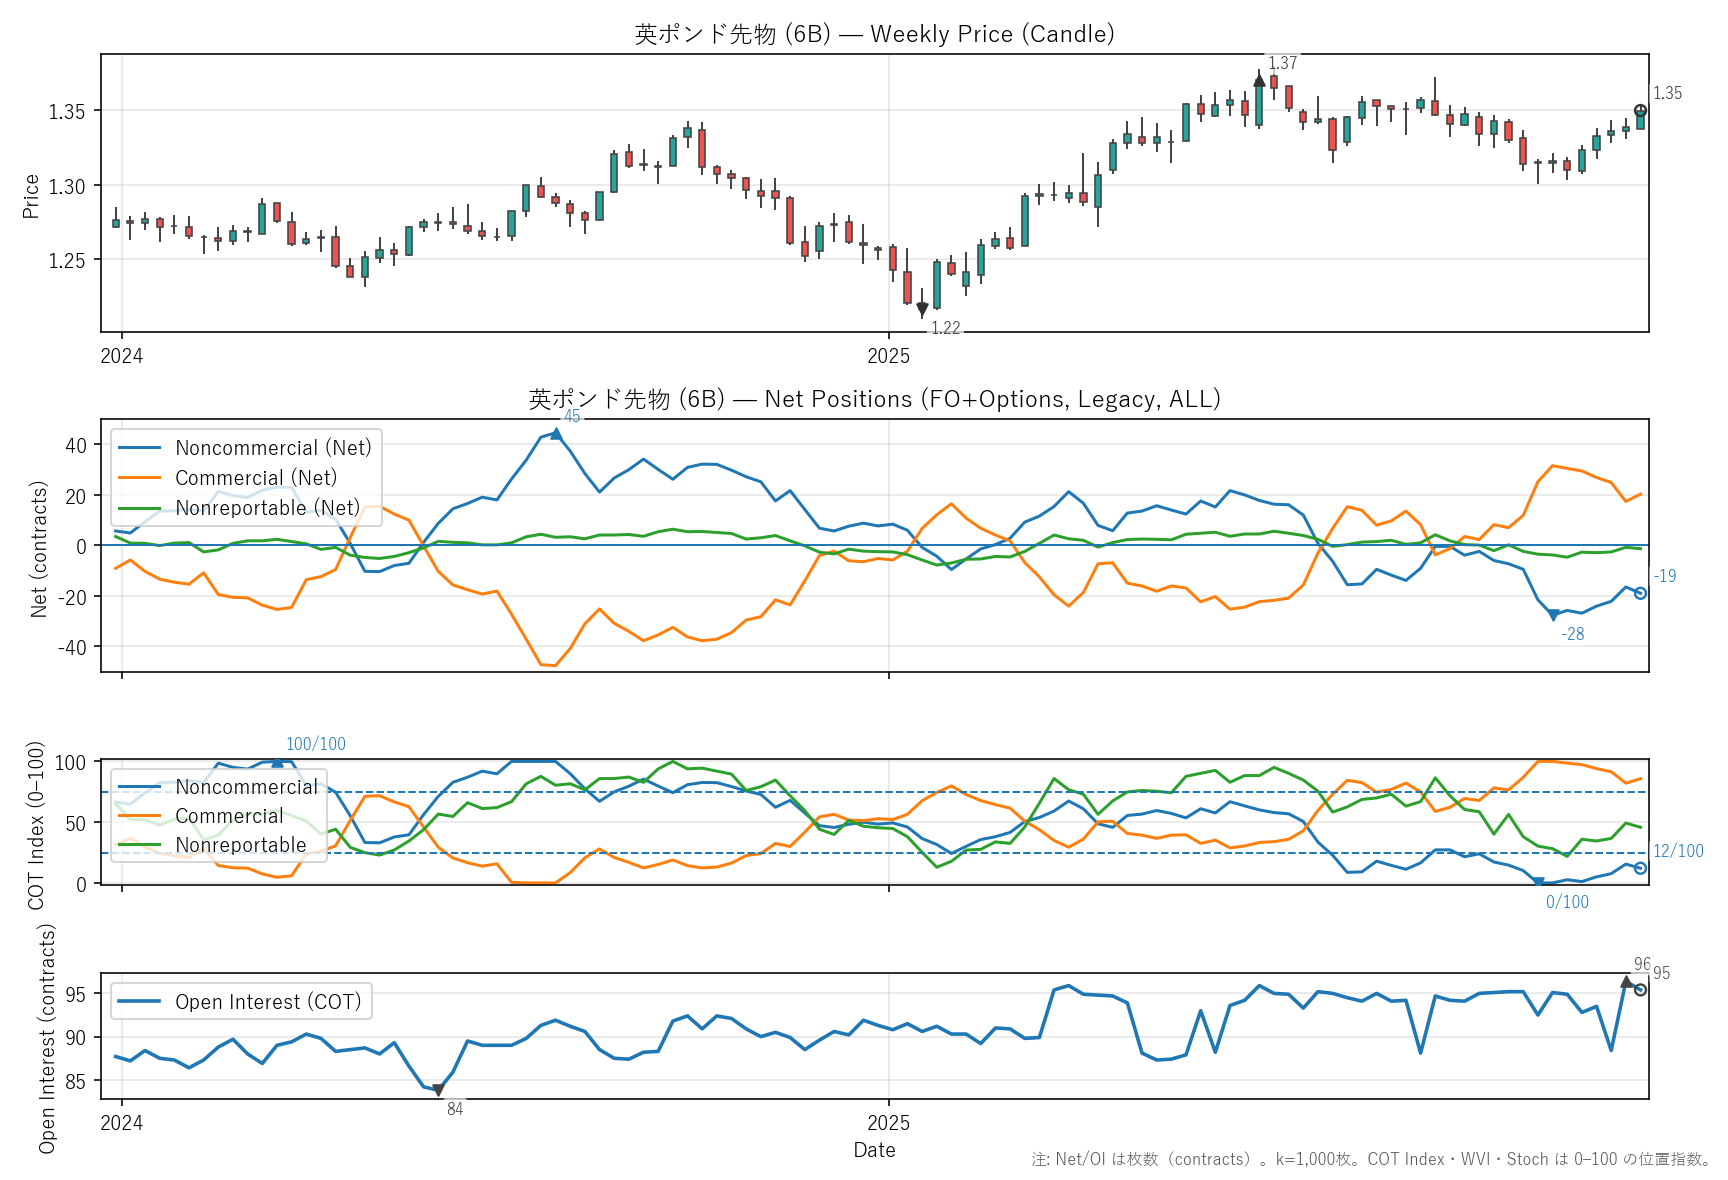Click the Commercial (Net) legend entry

(x=255, y=478)
